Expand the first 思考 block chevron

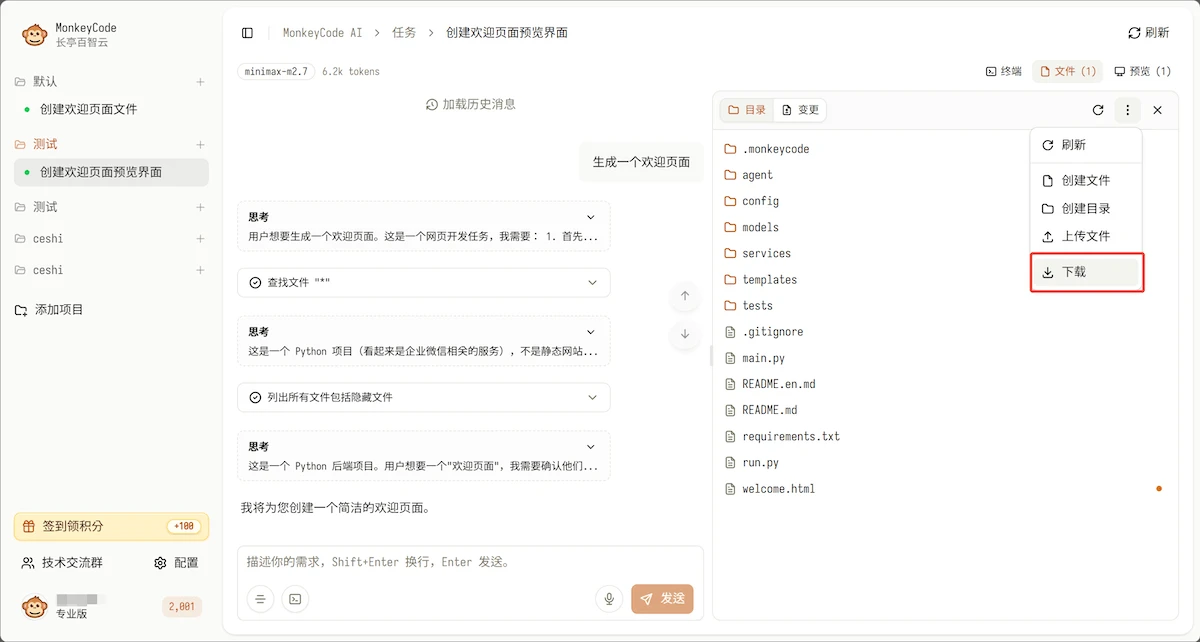[591, 217]
